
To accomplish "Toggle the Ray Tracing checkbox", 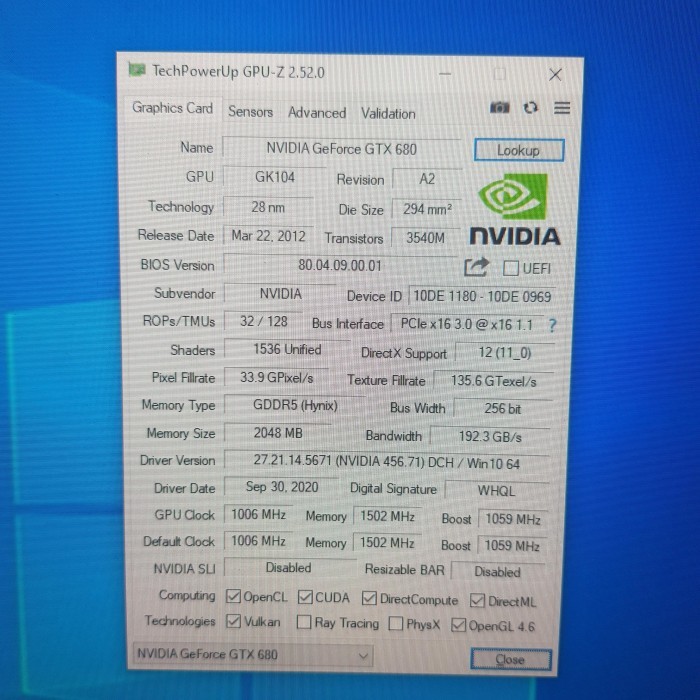I will point(304,622).
